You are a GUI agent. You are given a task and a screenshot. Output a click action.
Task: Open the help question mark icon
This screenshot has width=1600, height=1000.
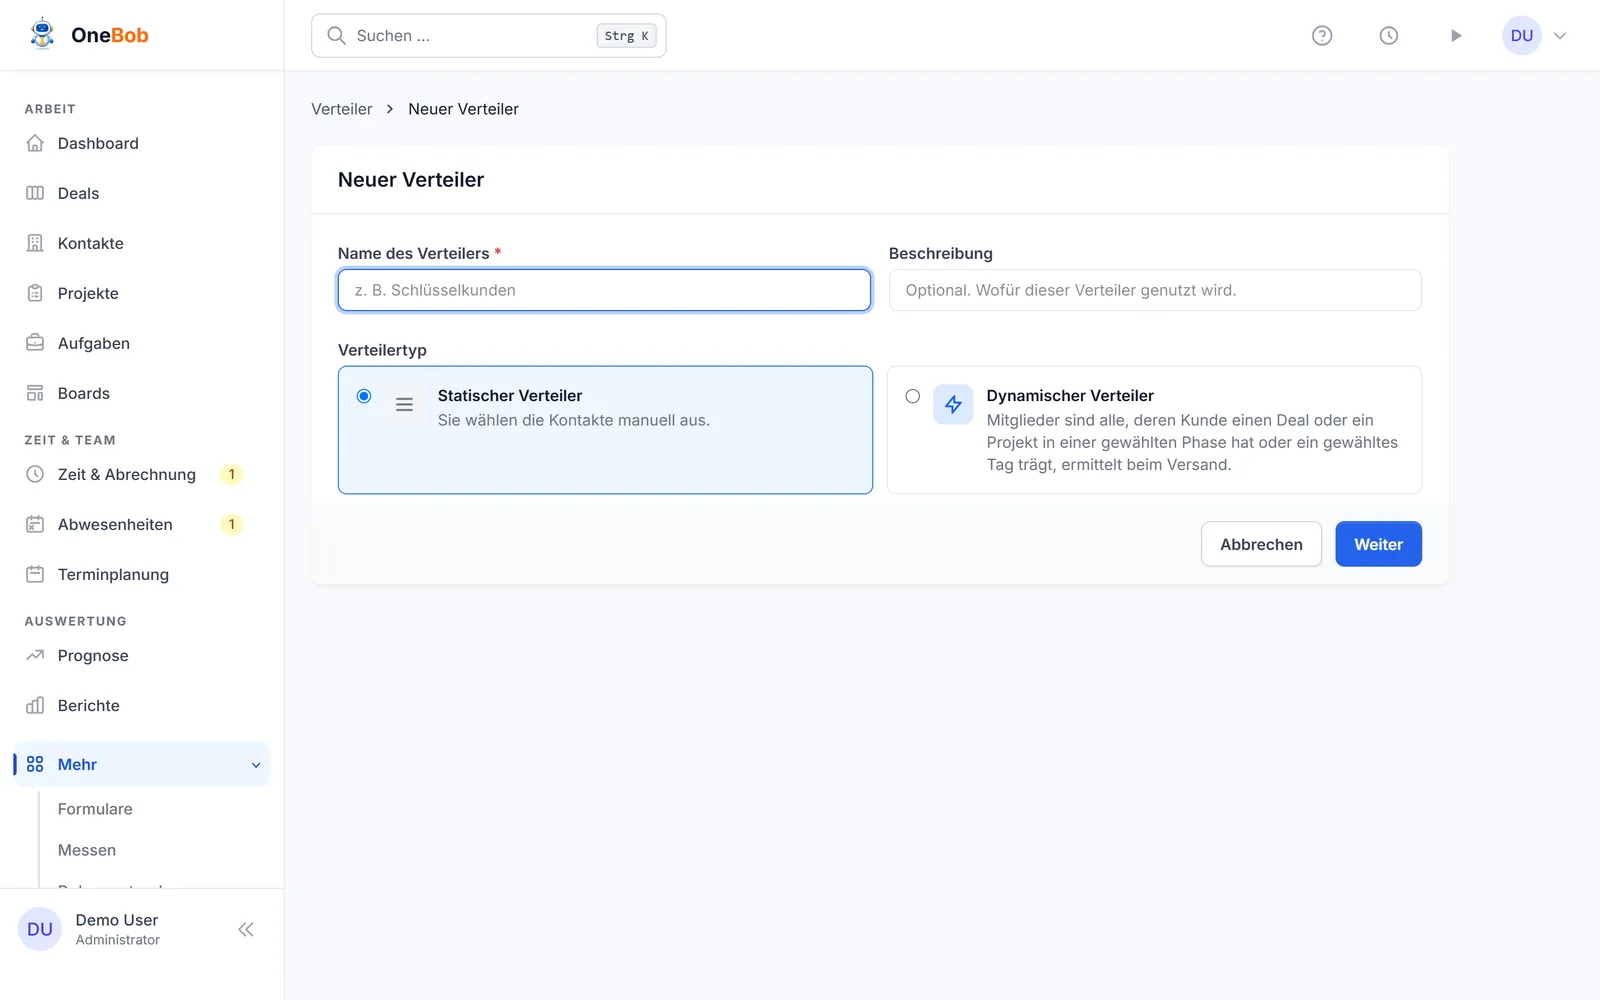[1322, 36]
